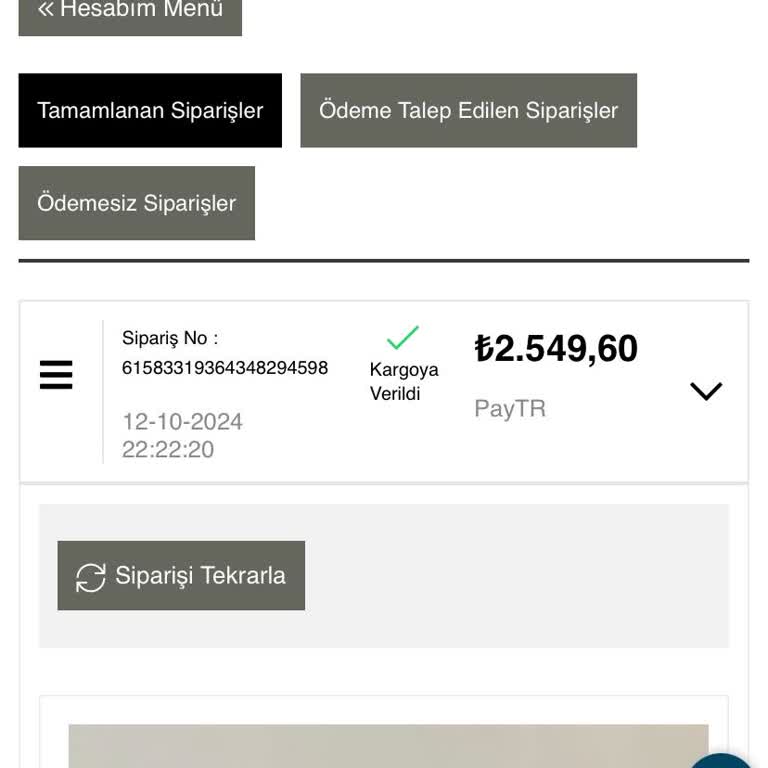Open Ödeme Talep Edilen Siparişler tab
Image resolution: width=768 pixels, height=768 pixels.
(x=468, y=110)
